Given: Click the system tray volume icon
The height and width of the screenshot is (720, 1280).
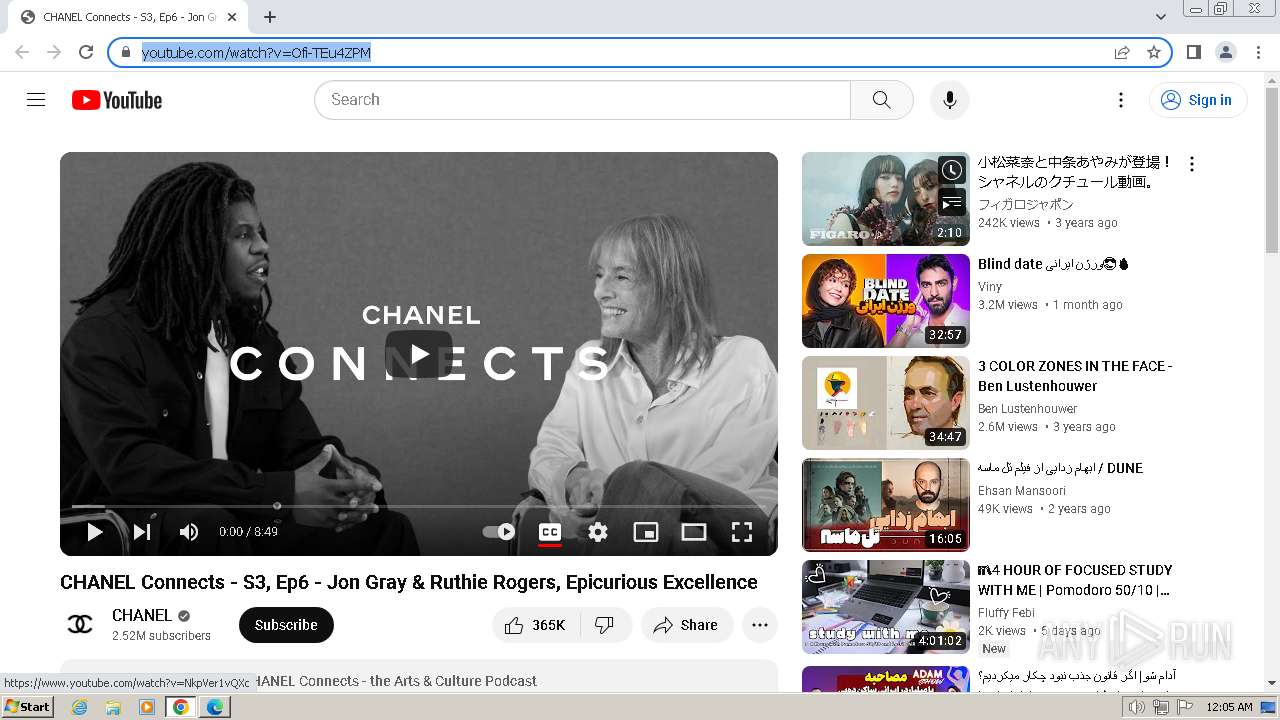Looking at the screenshot, I should (x=1137, y=707).
